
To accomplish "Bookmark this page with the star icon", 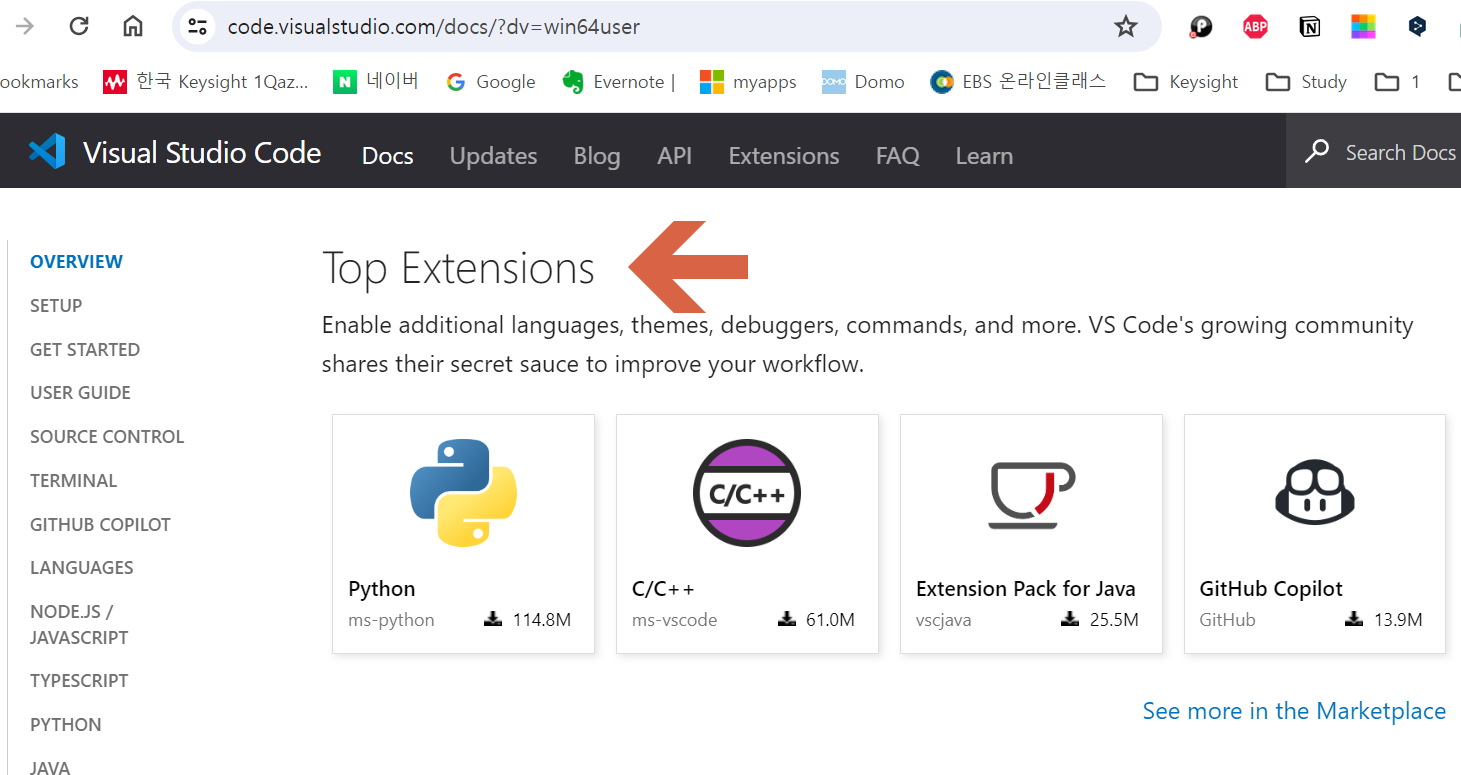I will pos(1126,27).
